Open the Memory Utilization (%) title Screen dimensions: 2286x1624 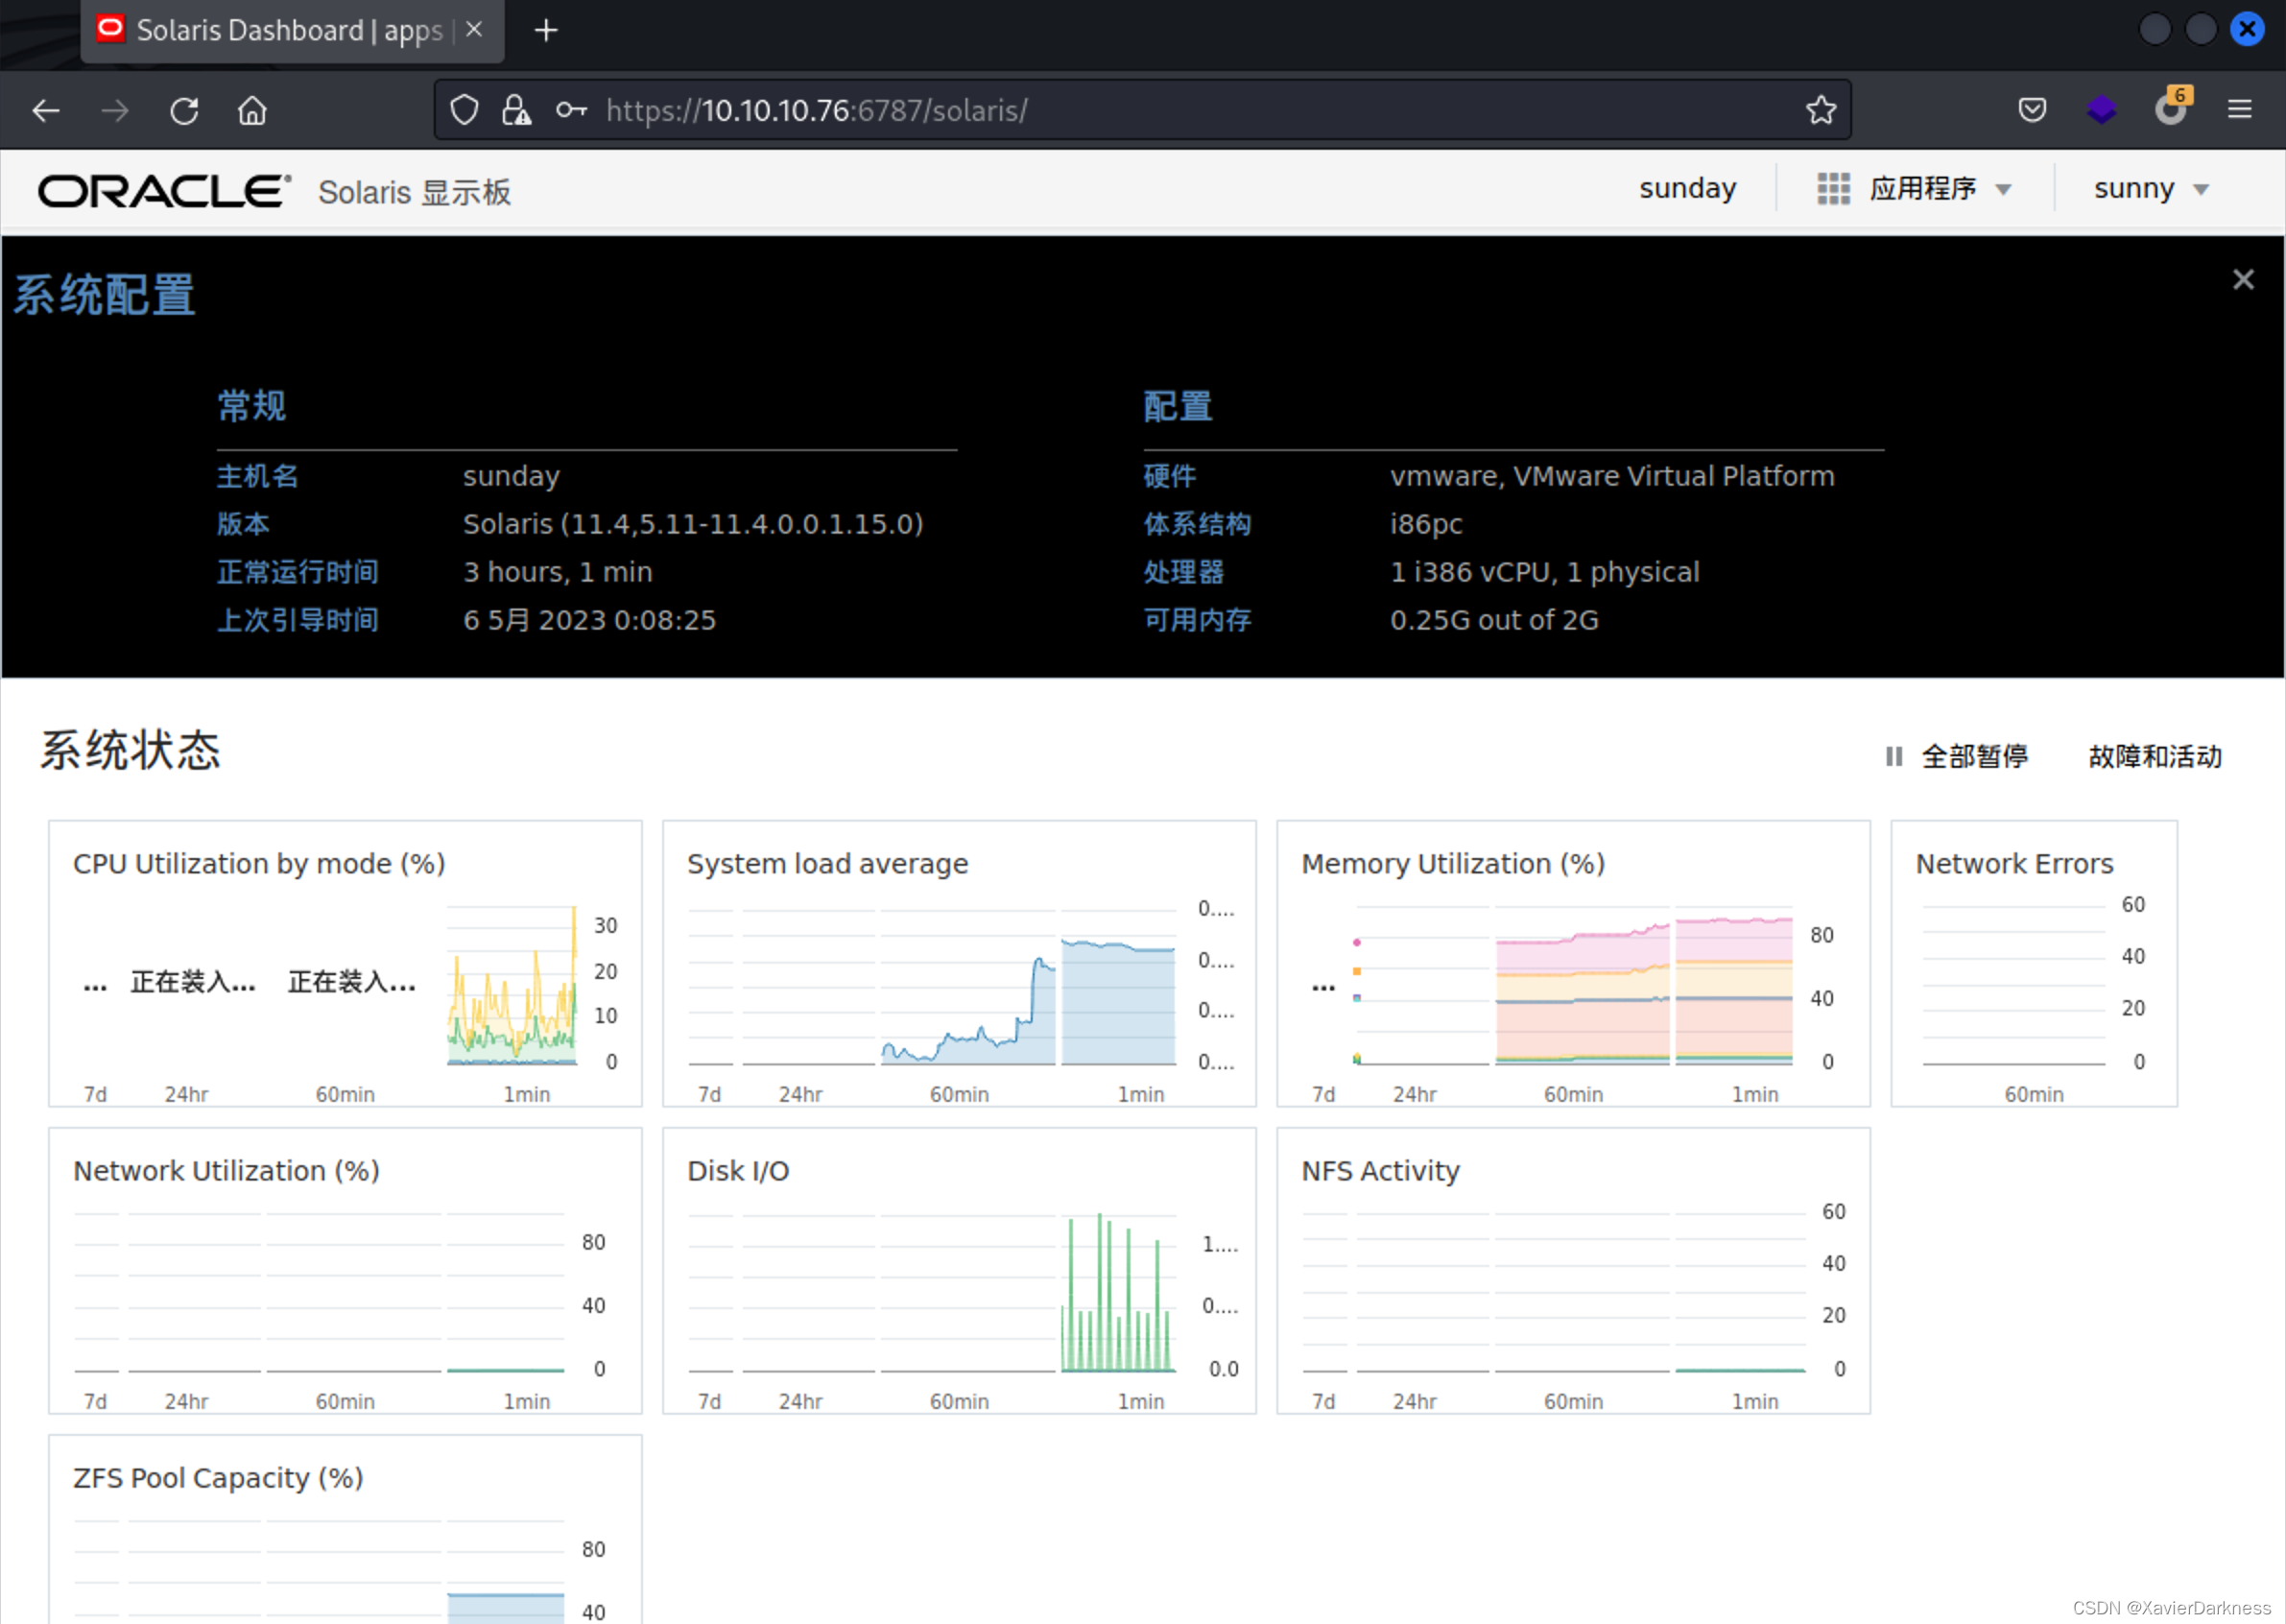click(1453, 864)
